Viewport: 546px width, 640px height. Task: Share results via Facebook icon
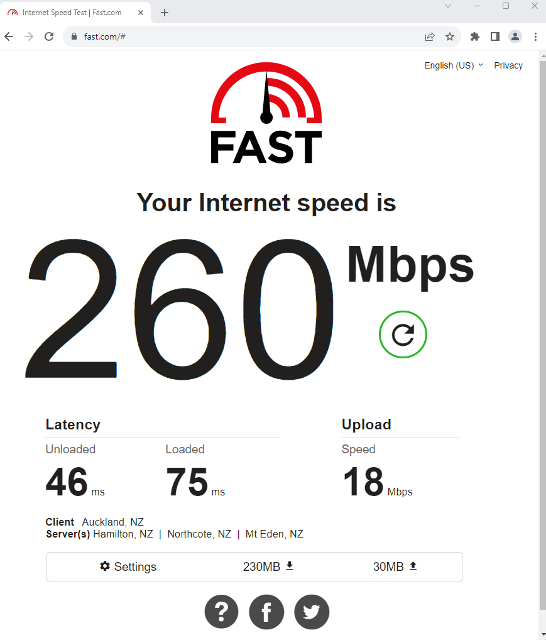click(x=266, y=611)
